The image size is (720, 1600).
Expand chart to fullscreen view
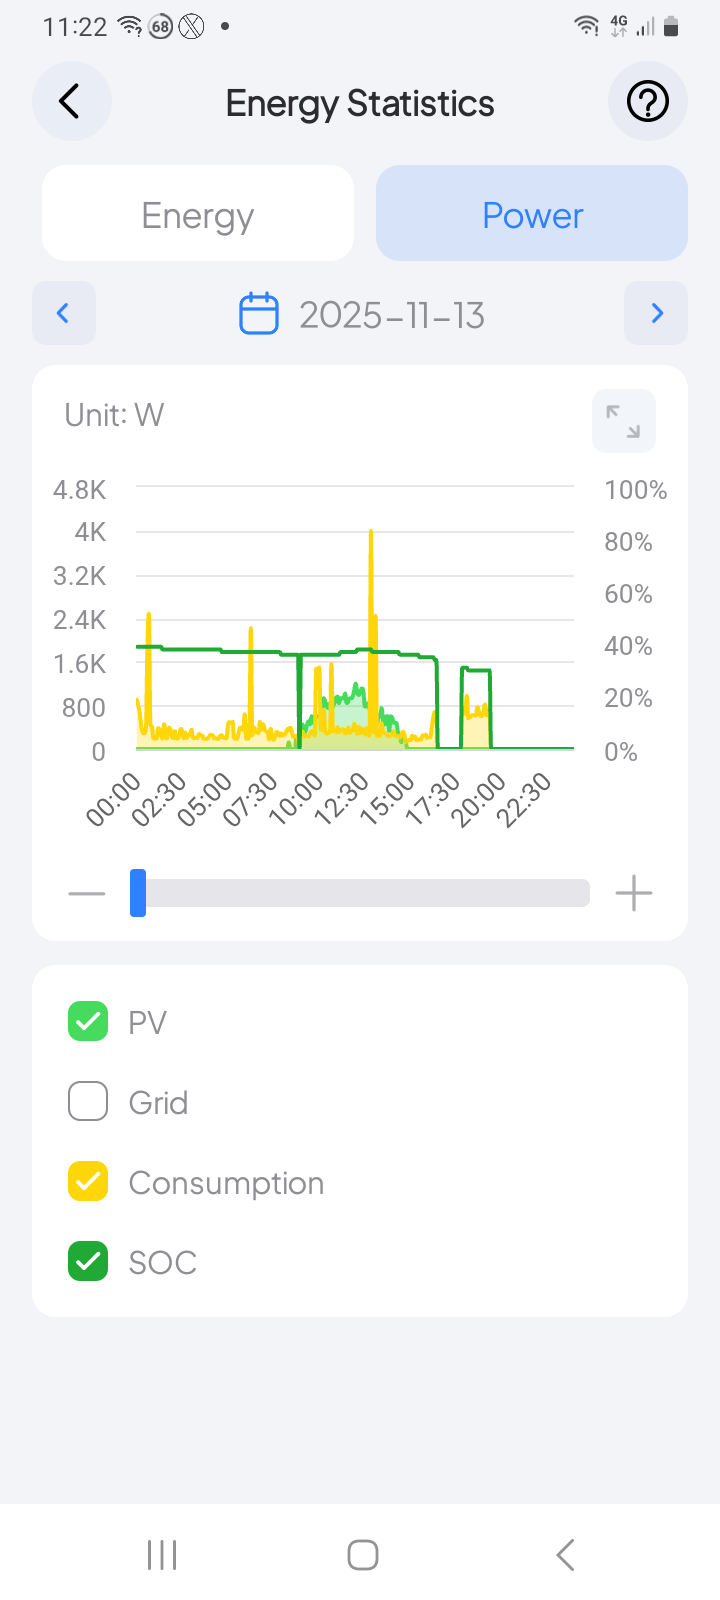point(624,421)
